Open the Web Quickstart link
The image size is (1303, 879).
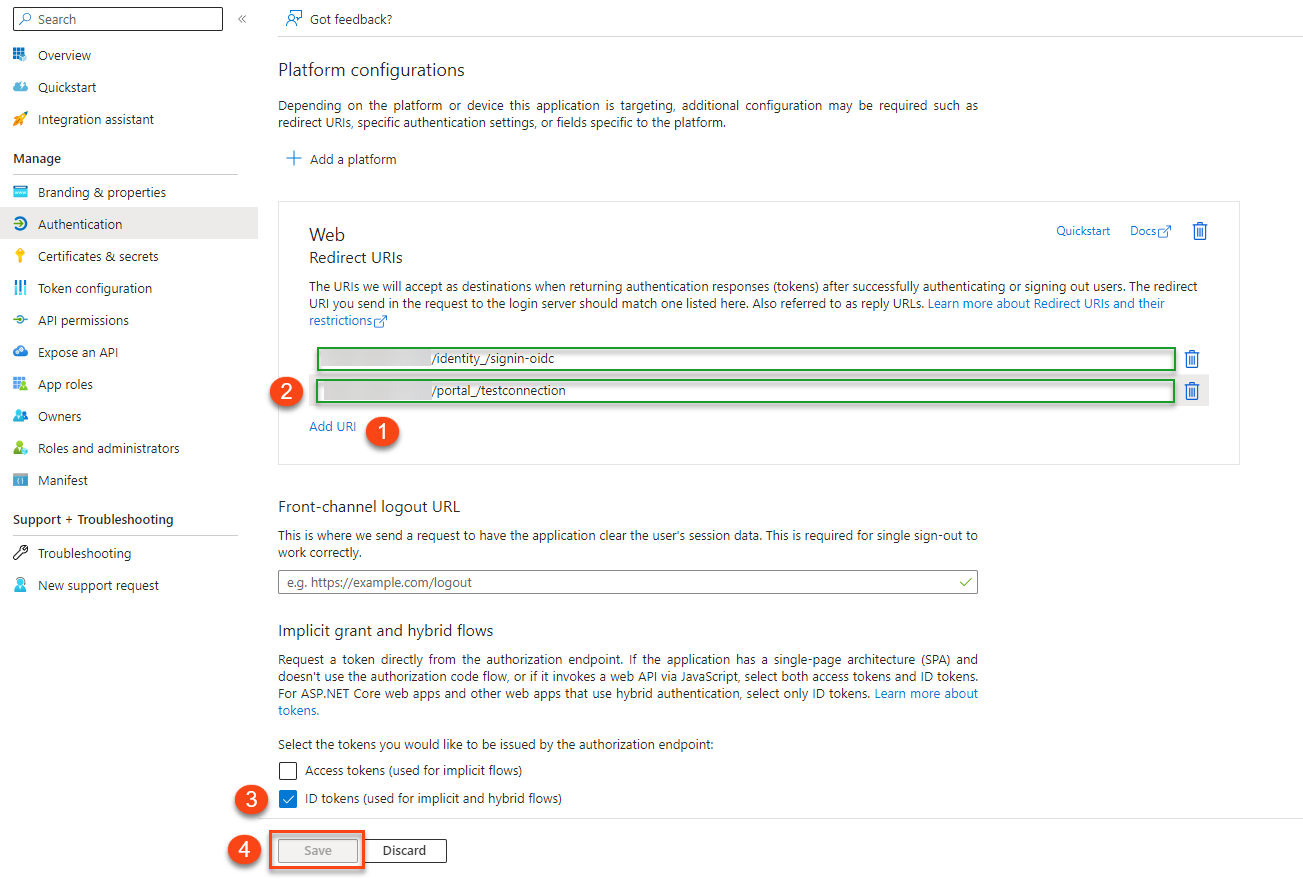pyautogui.click(x=1083, y=231)
